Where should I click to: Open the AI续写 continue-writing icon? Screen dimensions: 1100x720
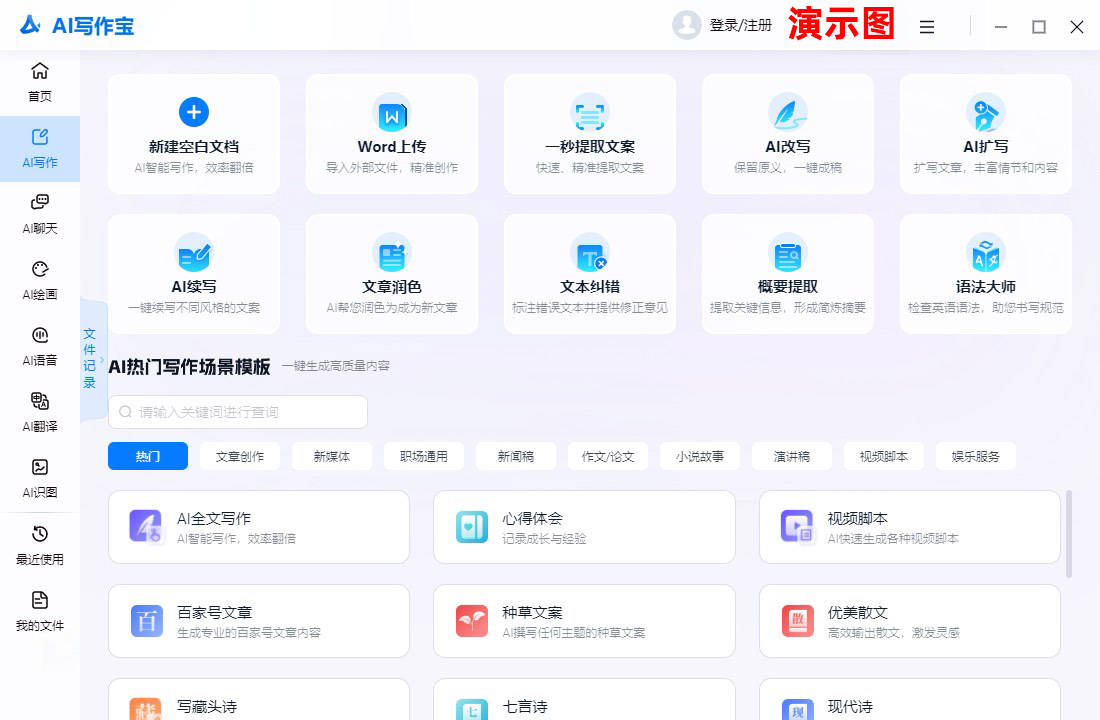point(194,253)
